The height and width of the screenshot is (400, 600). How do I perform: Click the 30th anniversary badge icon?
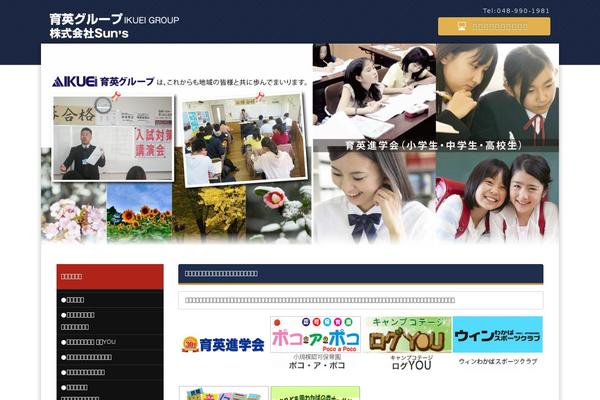click(190, 344)
